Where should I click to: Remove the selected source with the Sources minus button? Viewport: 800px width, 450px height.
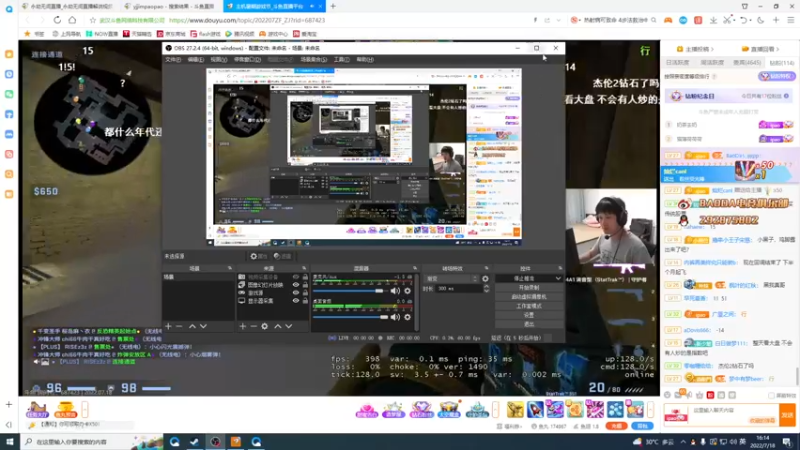(253, 326)
